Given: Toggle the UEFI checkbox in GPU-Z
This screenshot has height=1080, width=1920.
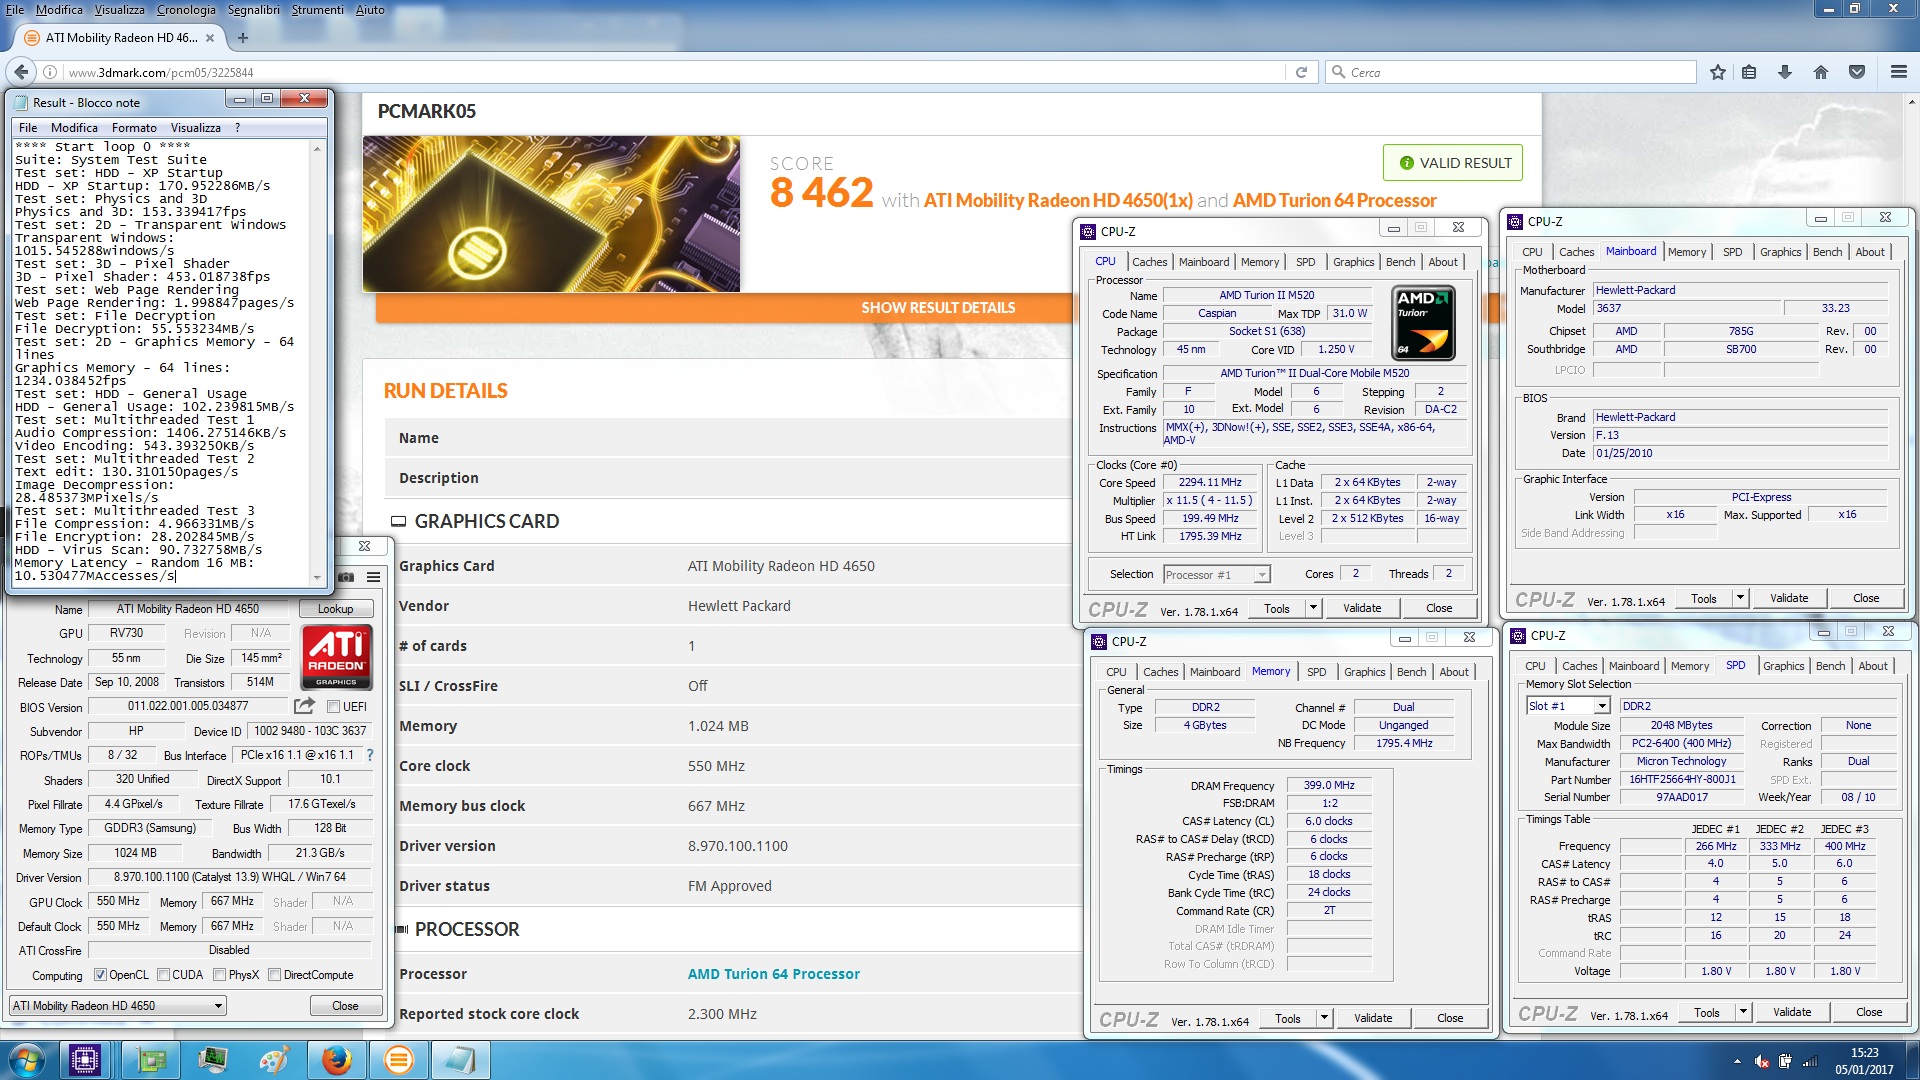Looking at the screenshot, I should (x=334, y=707).
